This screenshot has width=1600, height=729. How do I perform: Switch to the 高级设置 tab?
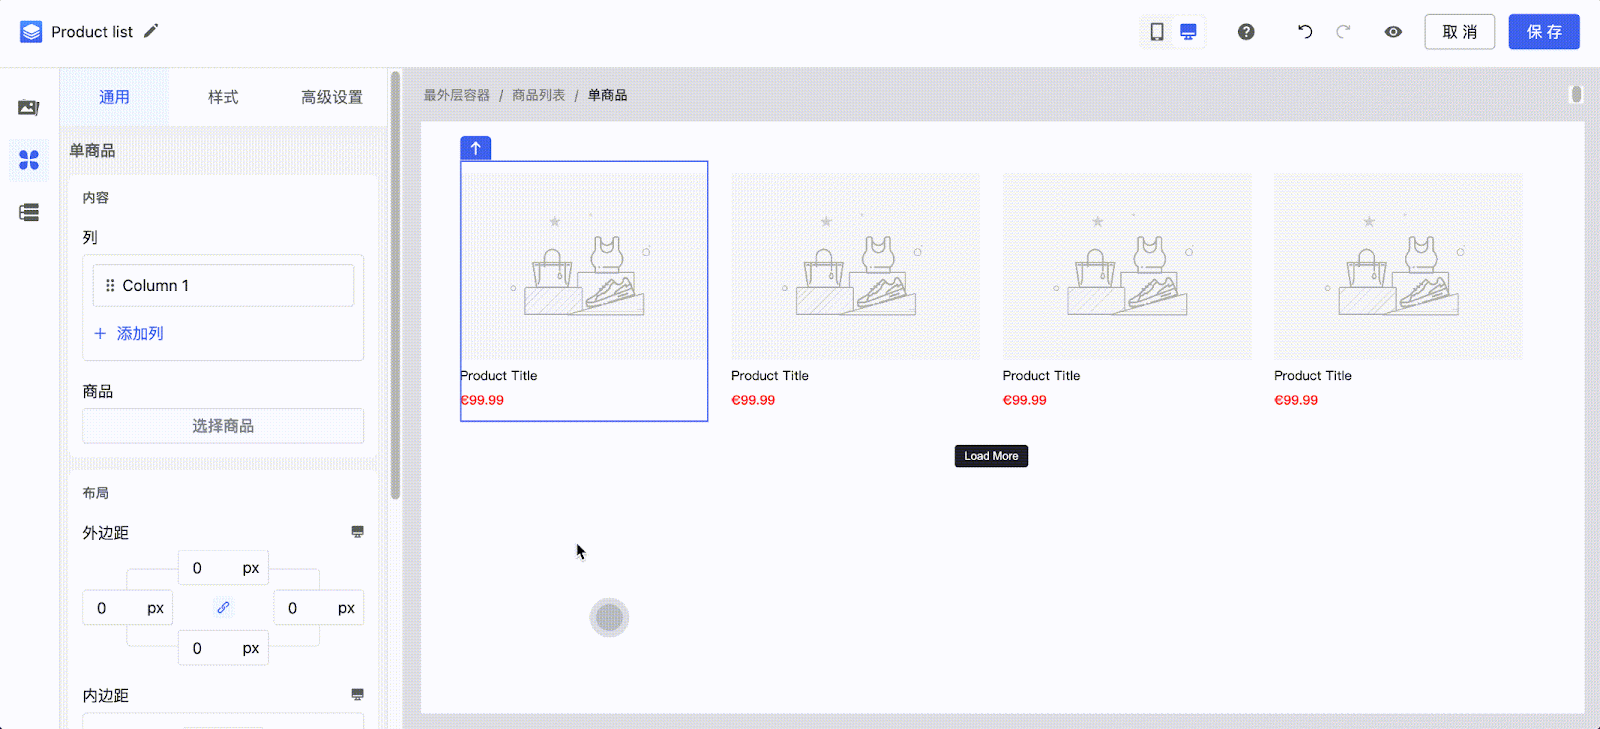pyautogui.click(x=332, y=97)
